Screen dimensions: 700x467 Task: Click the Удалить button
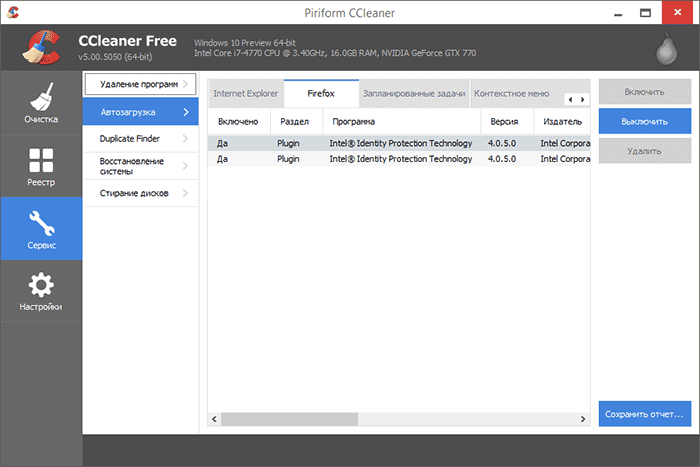coord(645,151)
